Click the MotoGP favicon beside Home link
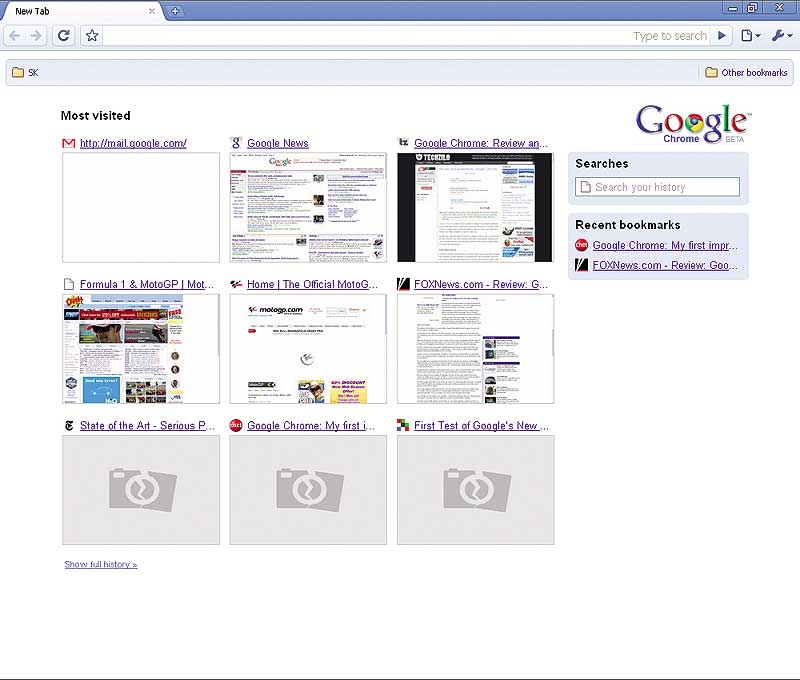This screenshot has height=680, width=800. coord(236,284)
